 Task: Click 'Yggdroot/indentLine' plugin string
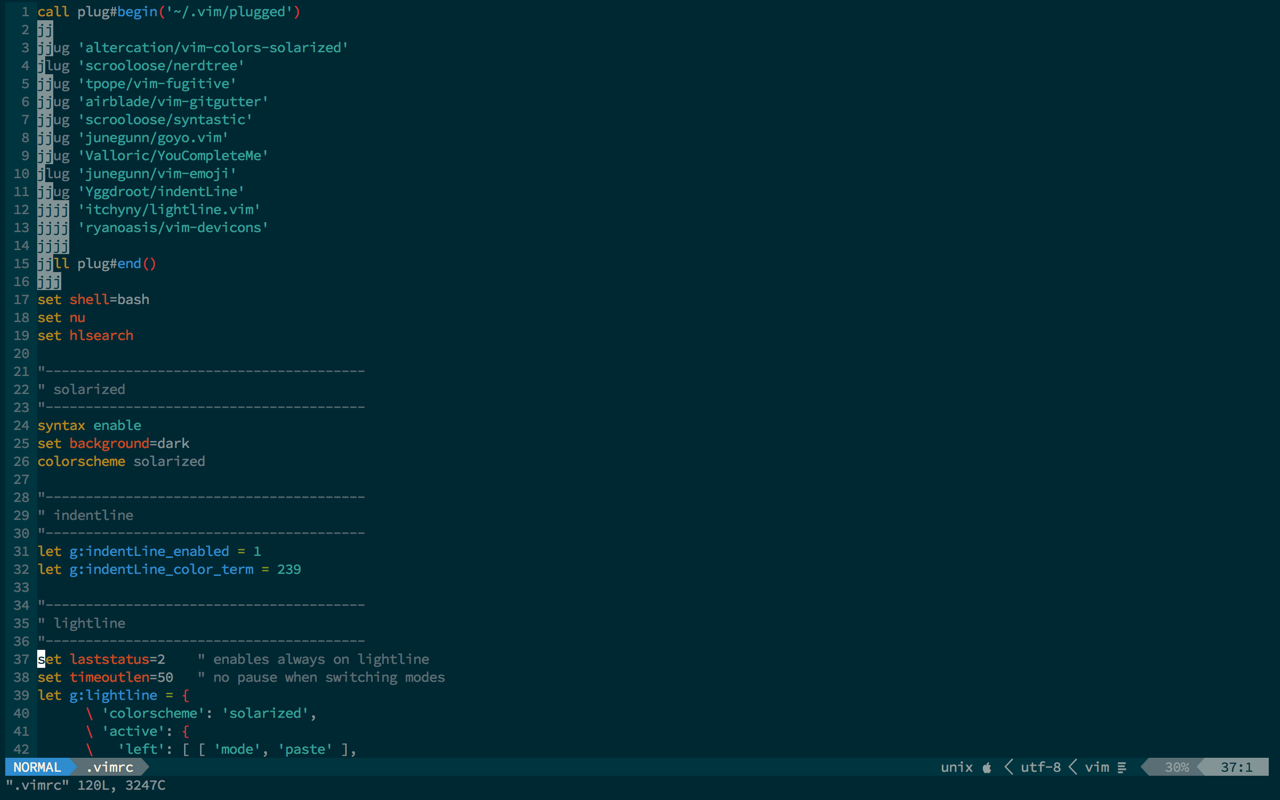(162, 191)
